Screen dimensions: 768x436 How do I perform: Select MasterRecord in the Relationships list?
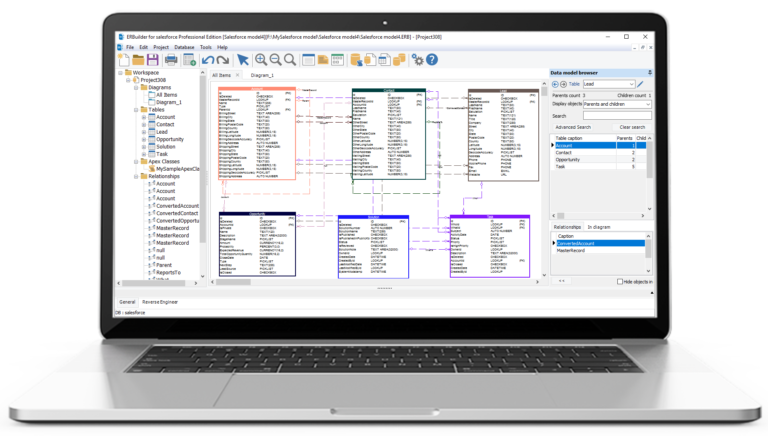(600, 250)
